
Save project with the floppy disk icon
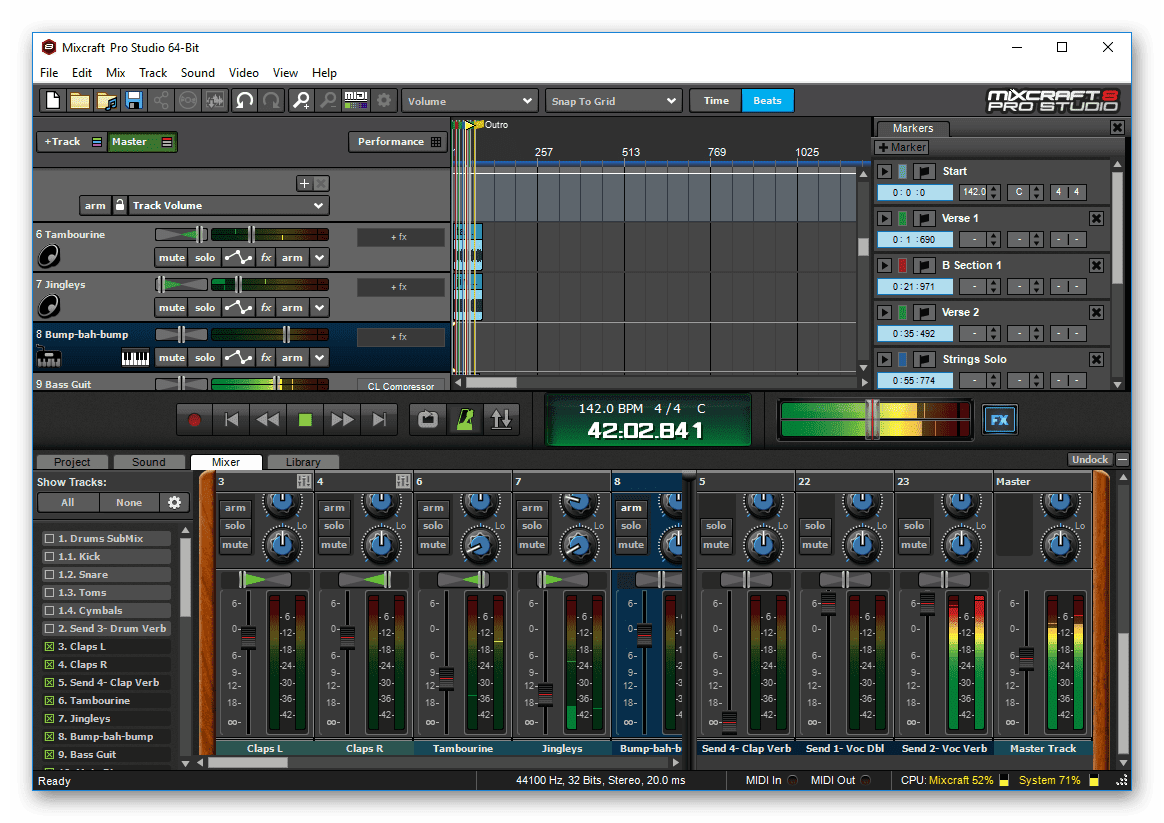pos(134,101)
